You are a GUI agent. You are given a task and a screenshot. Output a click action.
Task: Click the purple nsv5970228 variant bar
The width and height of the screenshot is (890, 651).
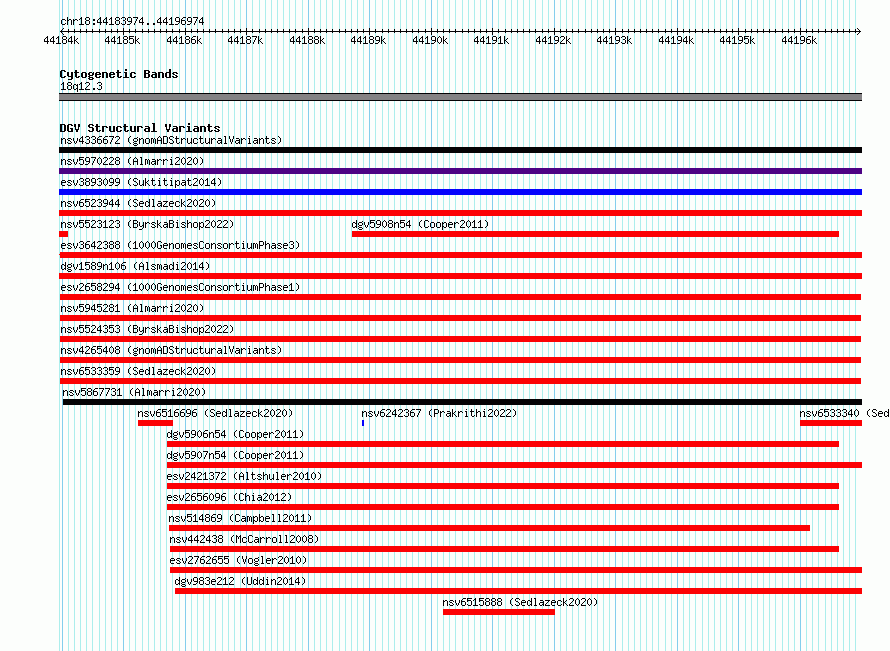pyautogui.click(x=460, y=171)
